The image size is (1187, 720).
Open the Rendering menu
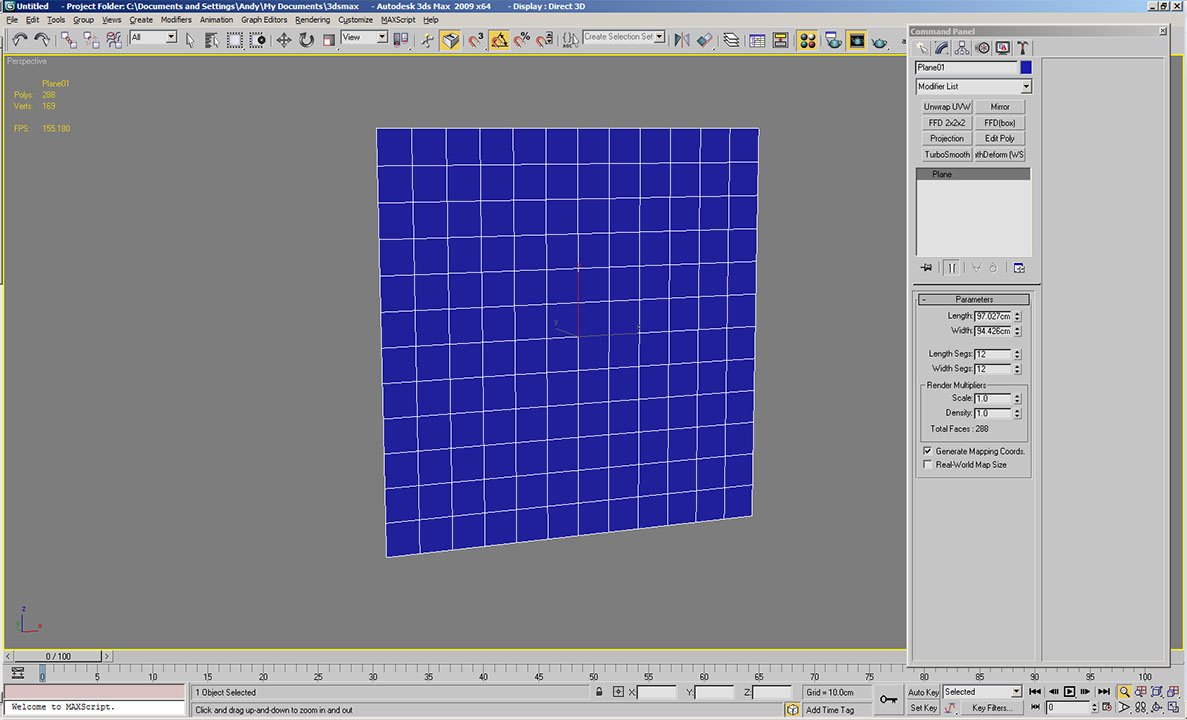coord(312,20)
